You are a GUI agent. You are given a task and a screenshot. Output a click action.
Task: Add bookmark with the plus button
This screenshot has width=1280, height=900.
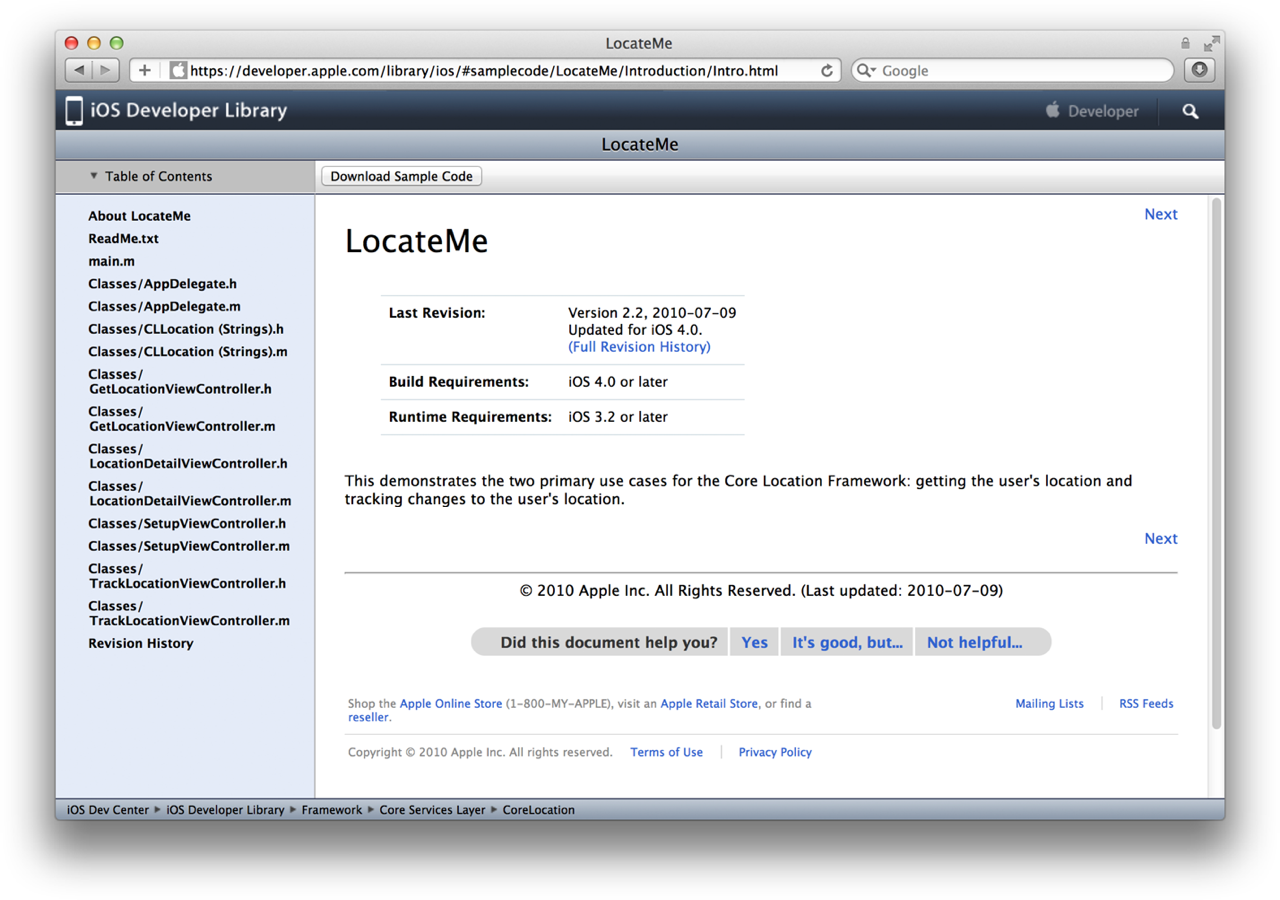(x=145, y=70)
